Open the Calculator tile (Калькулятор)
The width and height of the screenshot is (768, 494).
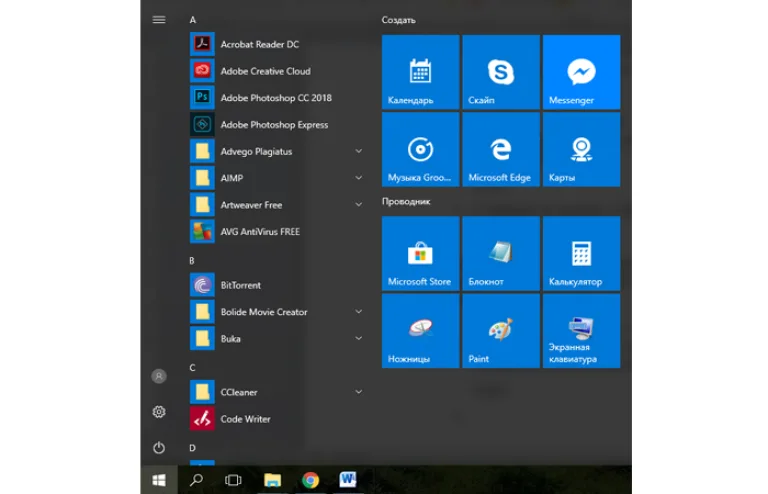point(581,254)
